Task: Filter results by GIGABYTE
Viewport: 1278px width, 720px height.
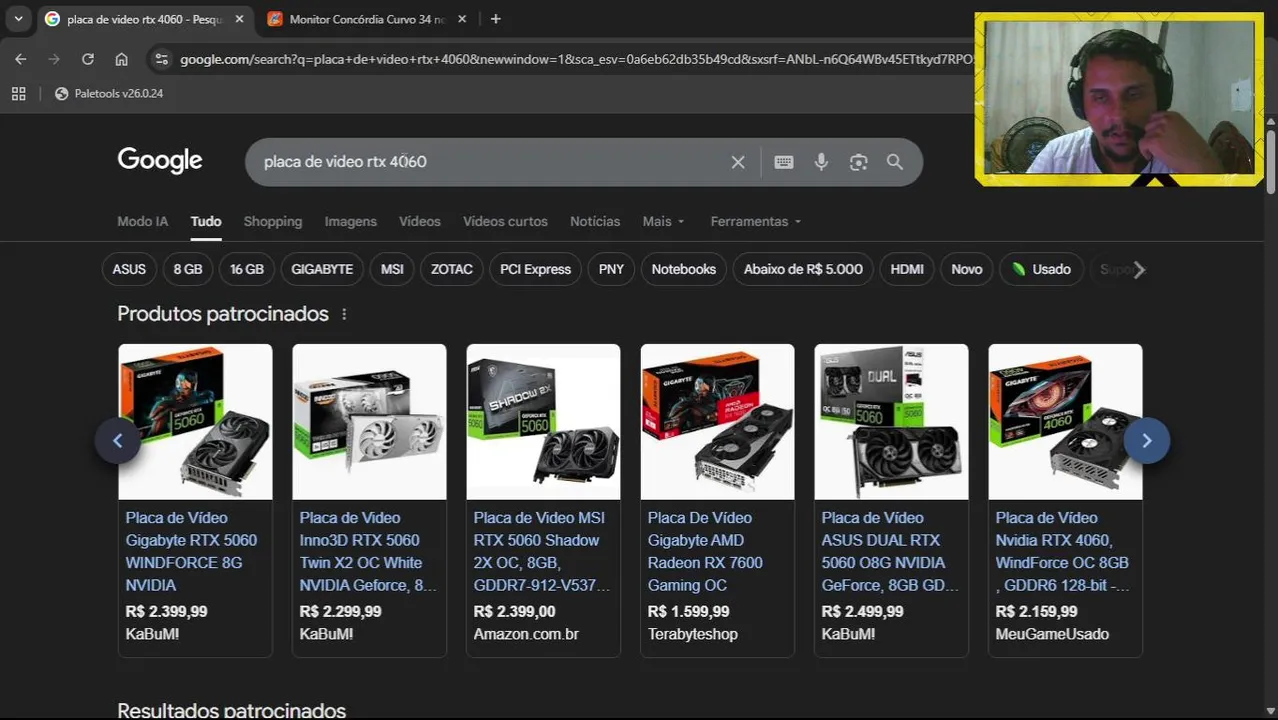Action: [x=322, y=269]
